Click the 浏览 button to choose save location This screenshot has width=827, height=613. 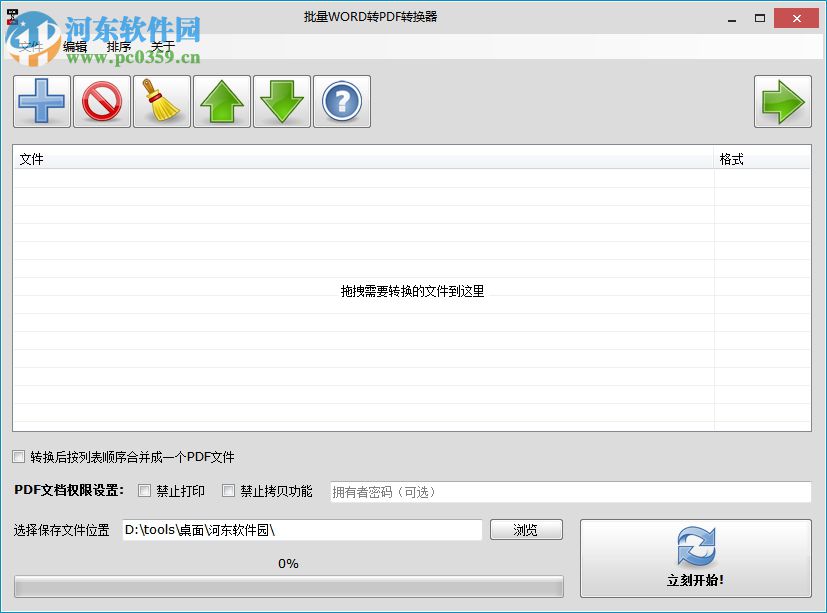[526, 529]
